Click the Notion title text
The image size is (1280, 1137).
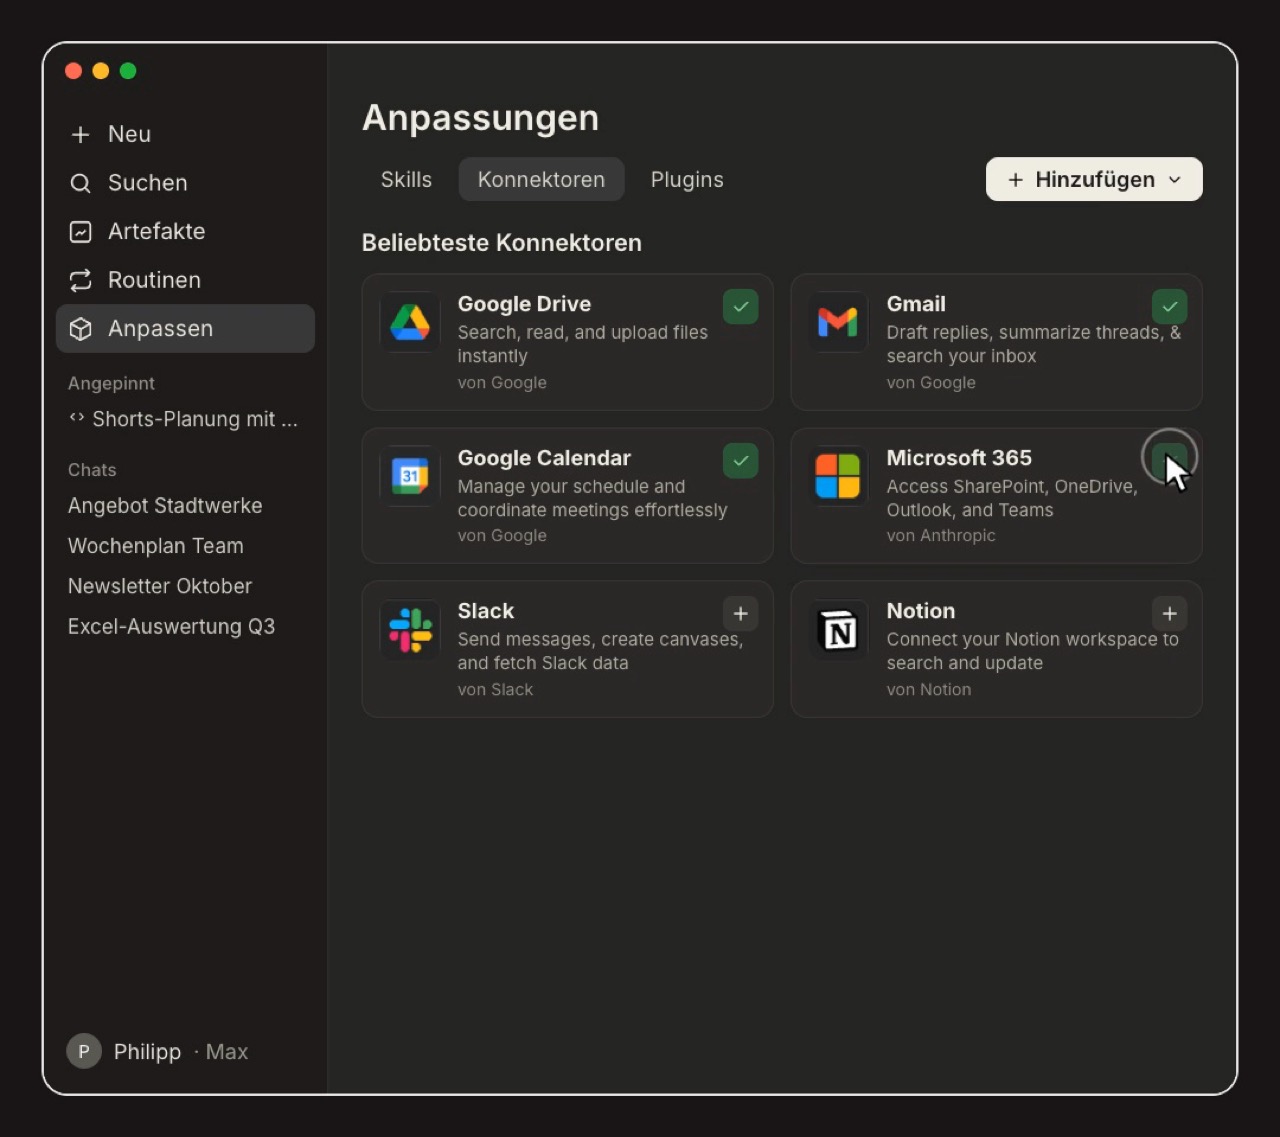click(921, 611)
